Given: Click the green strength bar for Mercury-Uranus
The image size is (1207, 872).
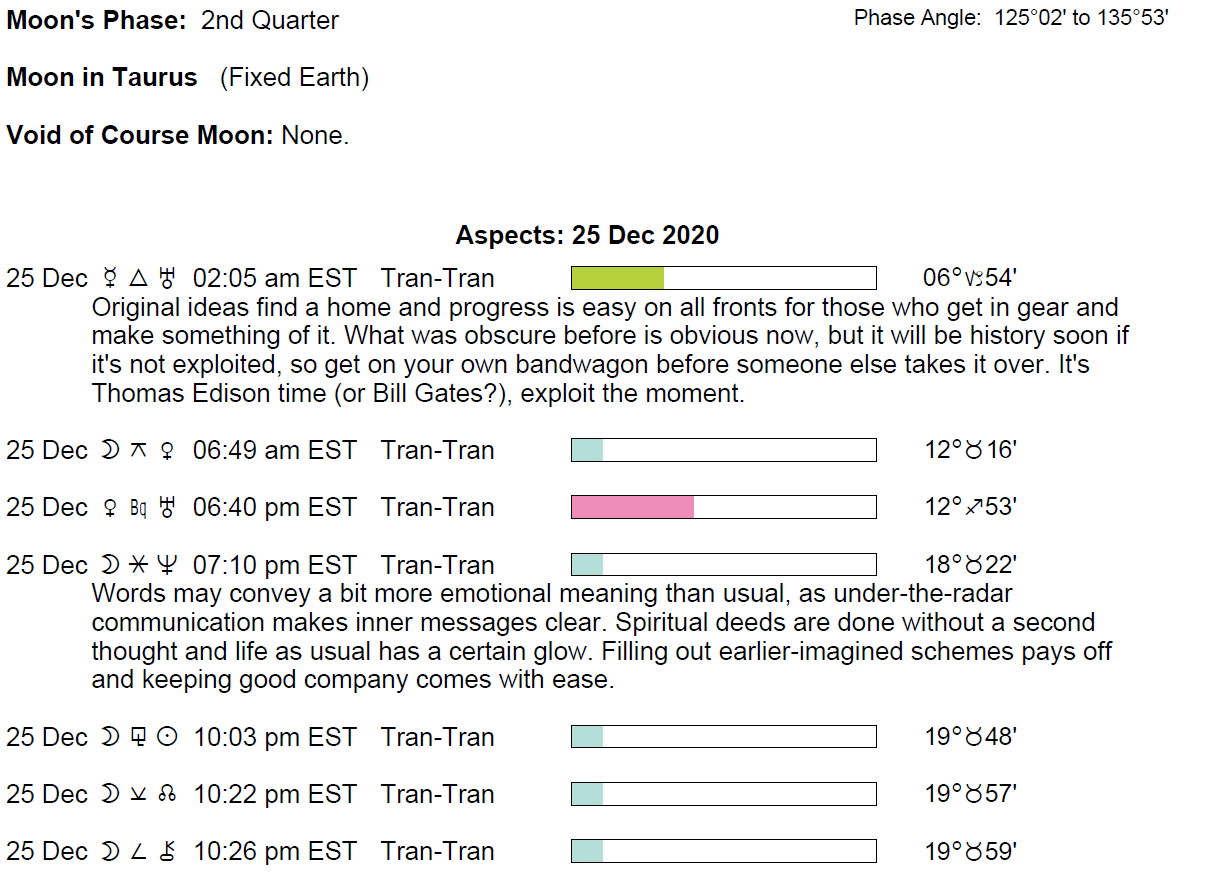Looking at the screenshot, I should pos(617,278).
